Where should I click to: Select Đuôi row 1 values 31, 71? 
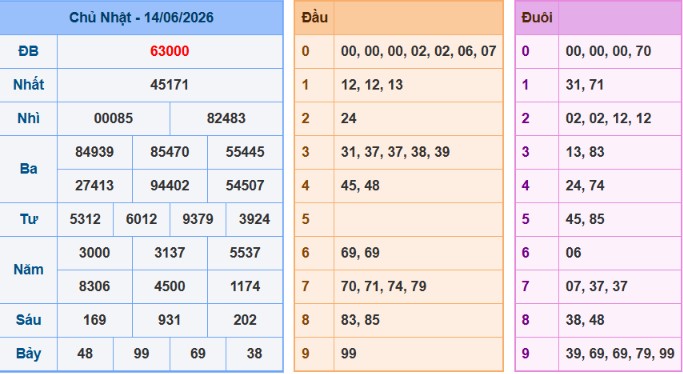585,84
